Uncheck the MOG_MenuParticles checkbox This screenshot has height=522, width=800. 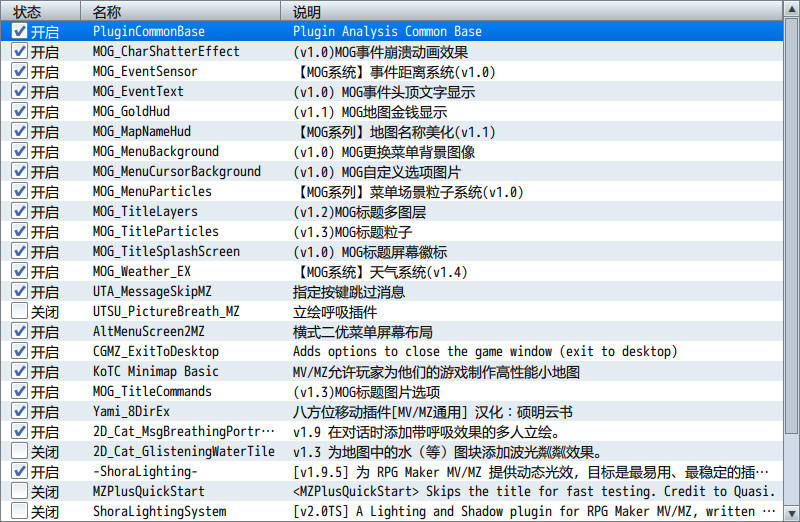[x=19, y=191]
